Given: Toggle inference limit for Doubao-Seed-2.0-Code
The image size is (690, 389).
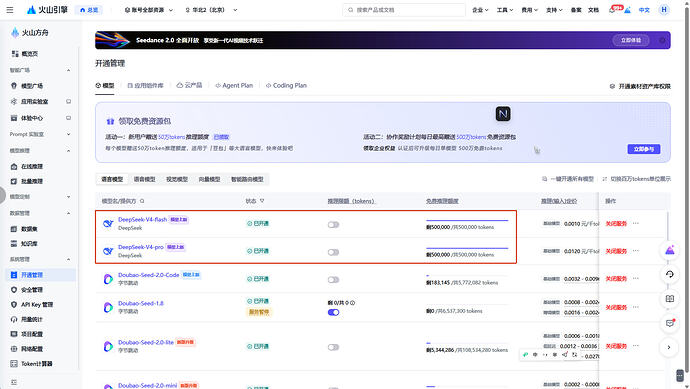Looking at the screenshot, I should pyautogui.click(x=333, y=280).
